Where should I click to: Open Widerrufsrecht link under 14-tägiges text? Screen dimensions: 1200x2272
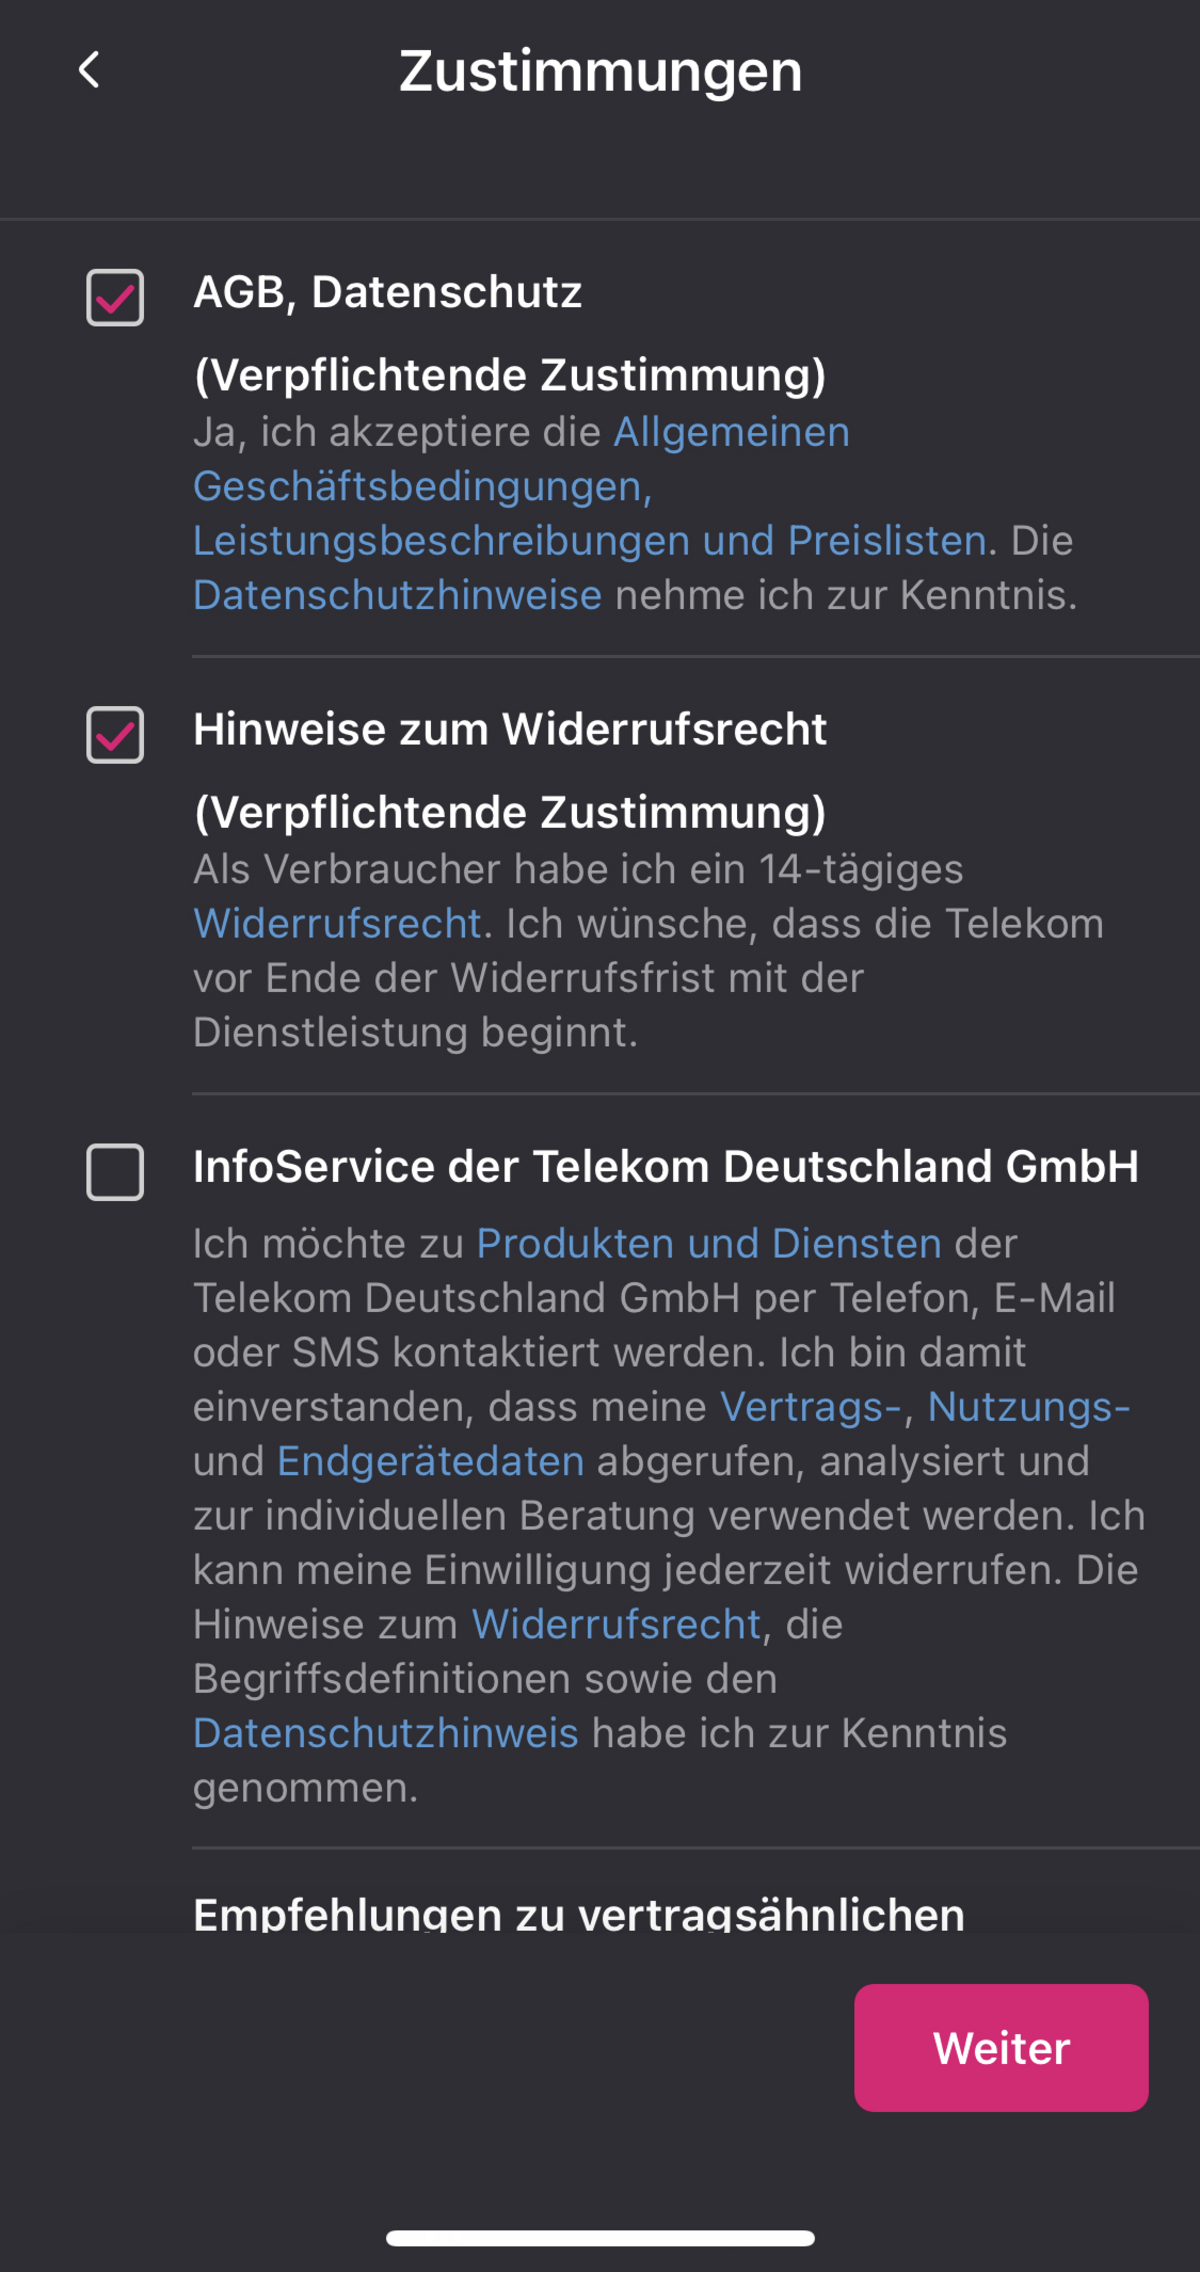(337, 923)
